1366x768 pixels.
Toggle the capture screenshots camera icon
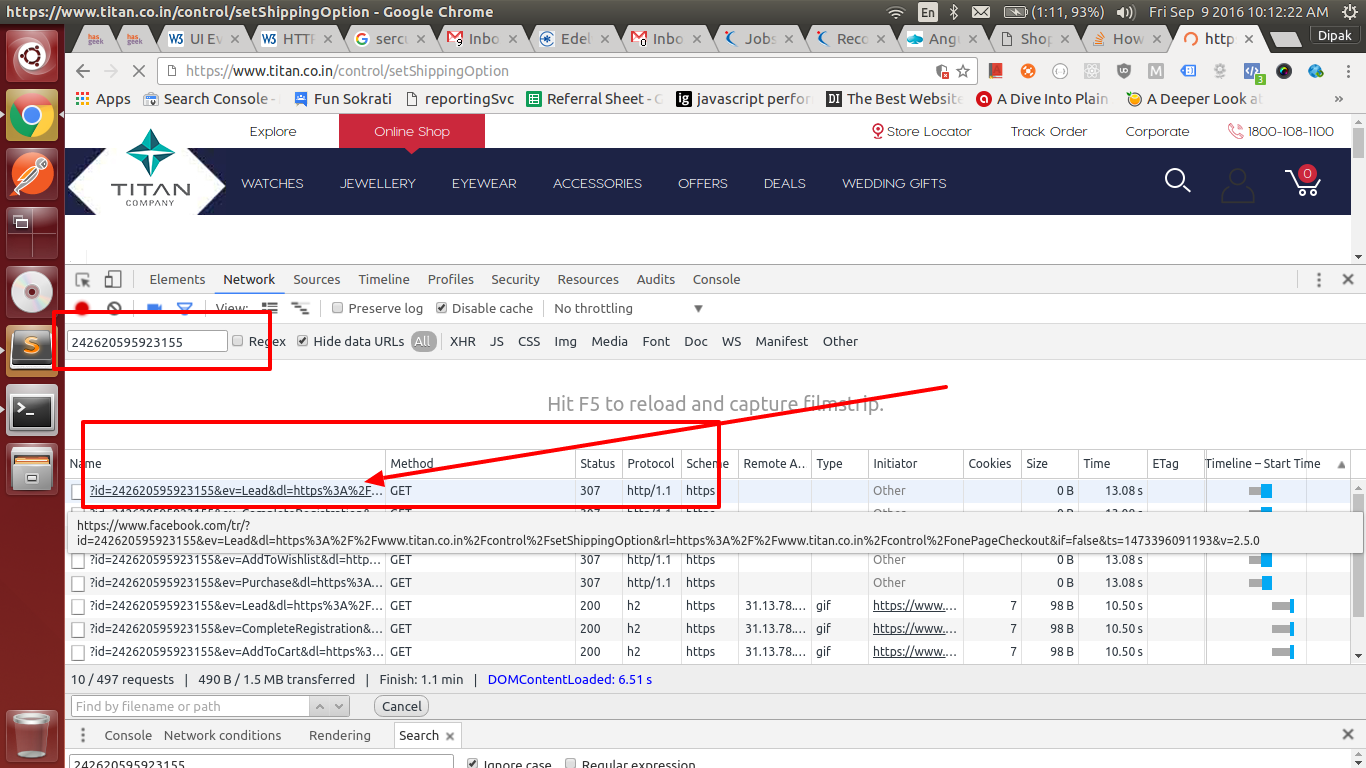[x=154, y=309]
